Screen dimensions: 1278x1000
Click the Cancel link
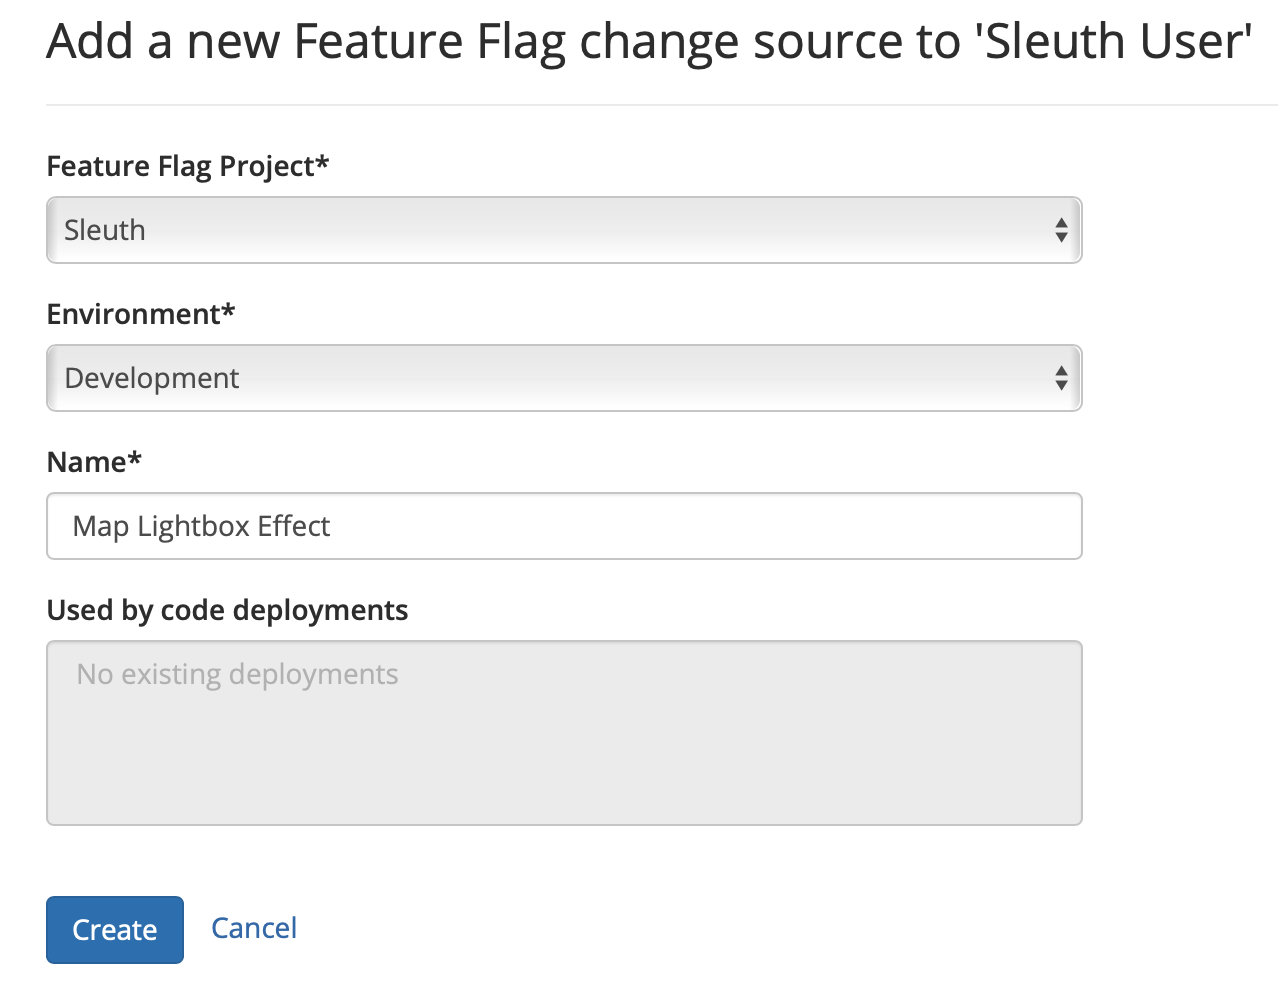pos(253,928)
